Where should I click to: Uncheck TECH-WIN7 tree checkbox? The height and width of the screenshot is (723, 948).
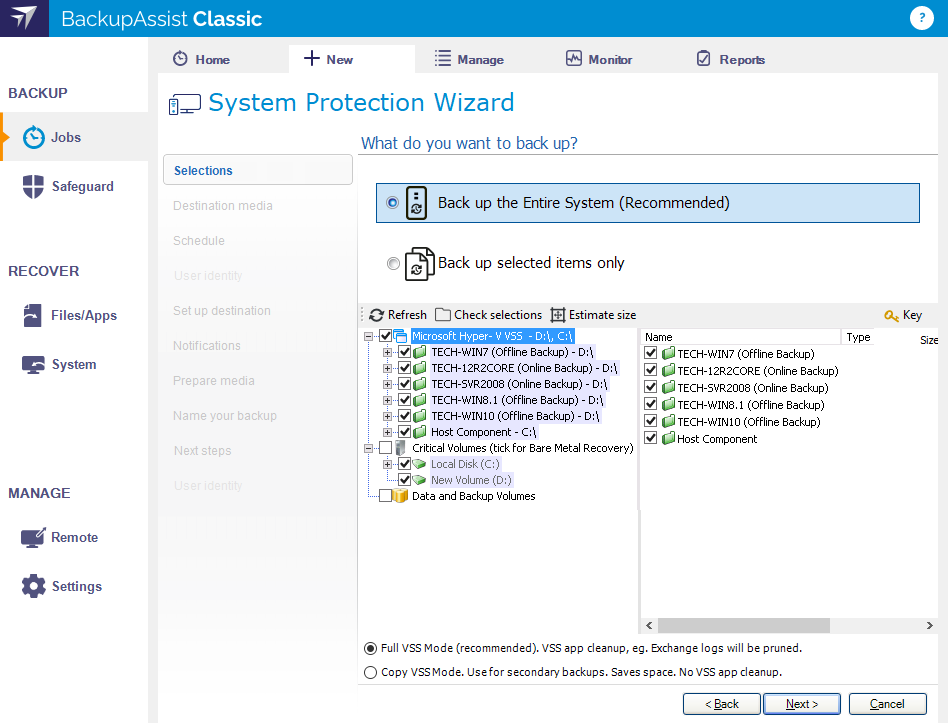(x=404, y=352)
